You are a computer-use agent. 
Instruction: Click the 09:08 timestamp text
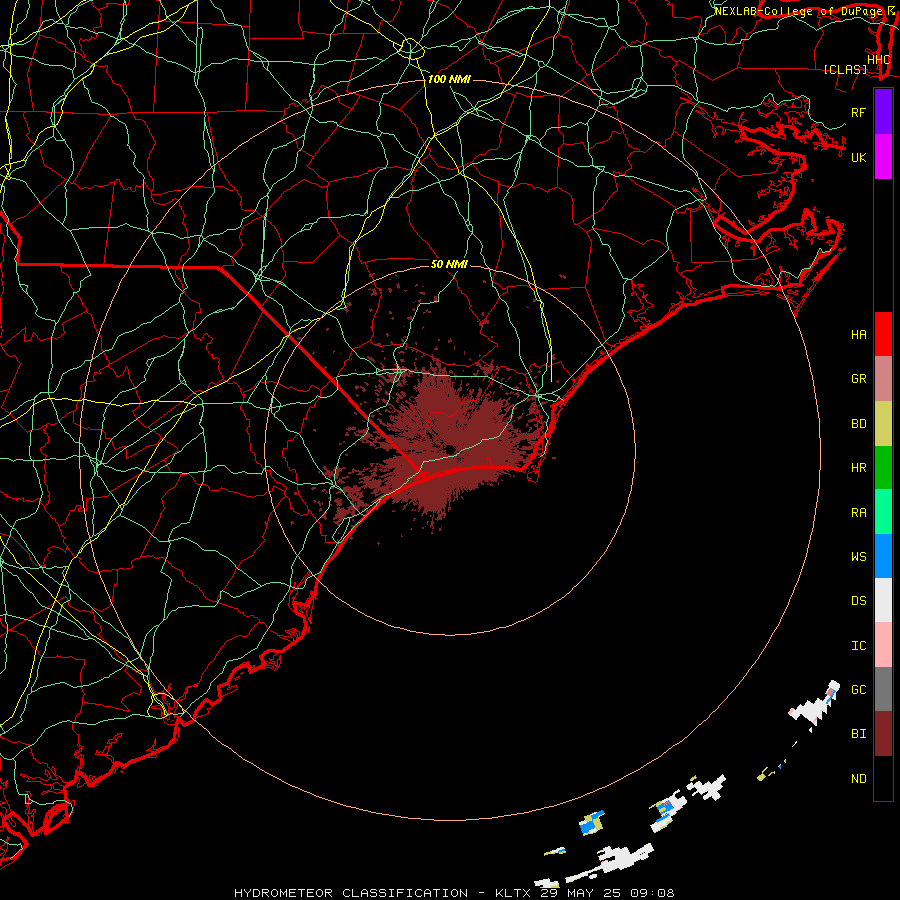652,893
